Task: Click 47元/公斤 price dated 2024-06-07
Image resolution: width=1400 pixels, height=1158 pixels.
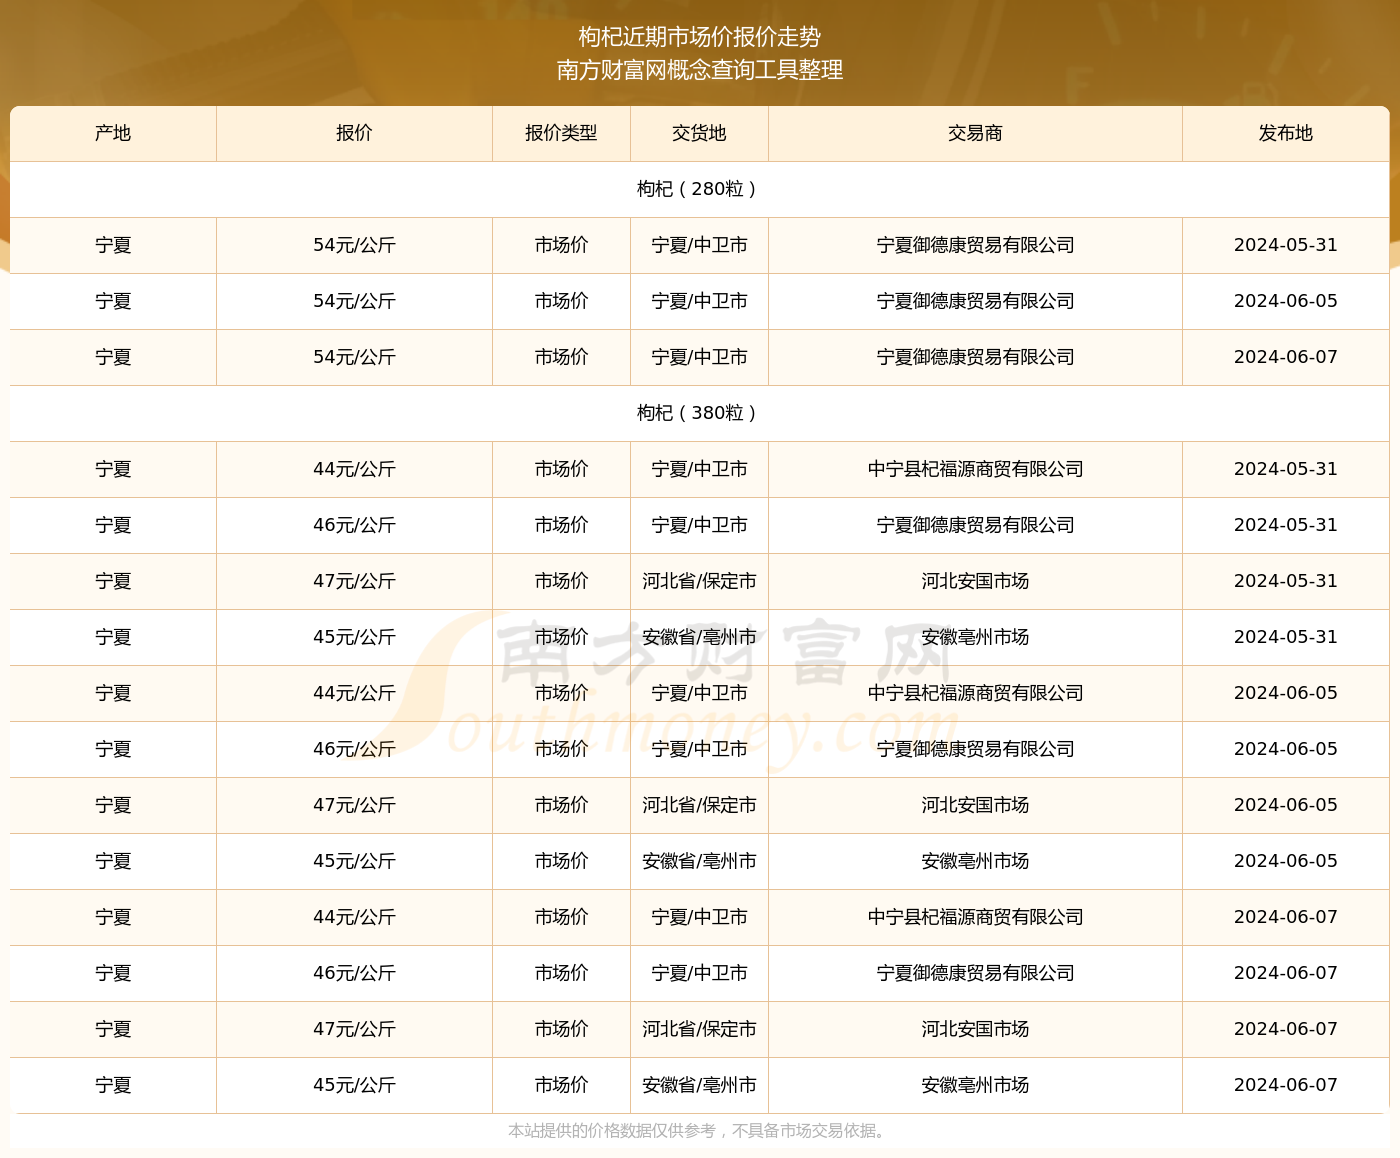Action: [x=354, y=1029]
